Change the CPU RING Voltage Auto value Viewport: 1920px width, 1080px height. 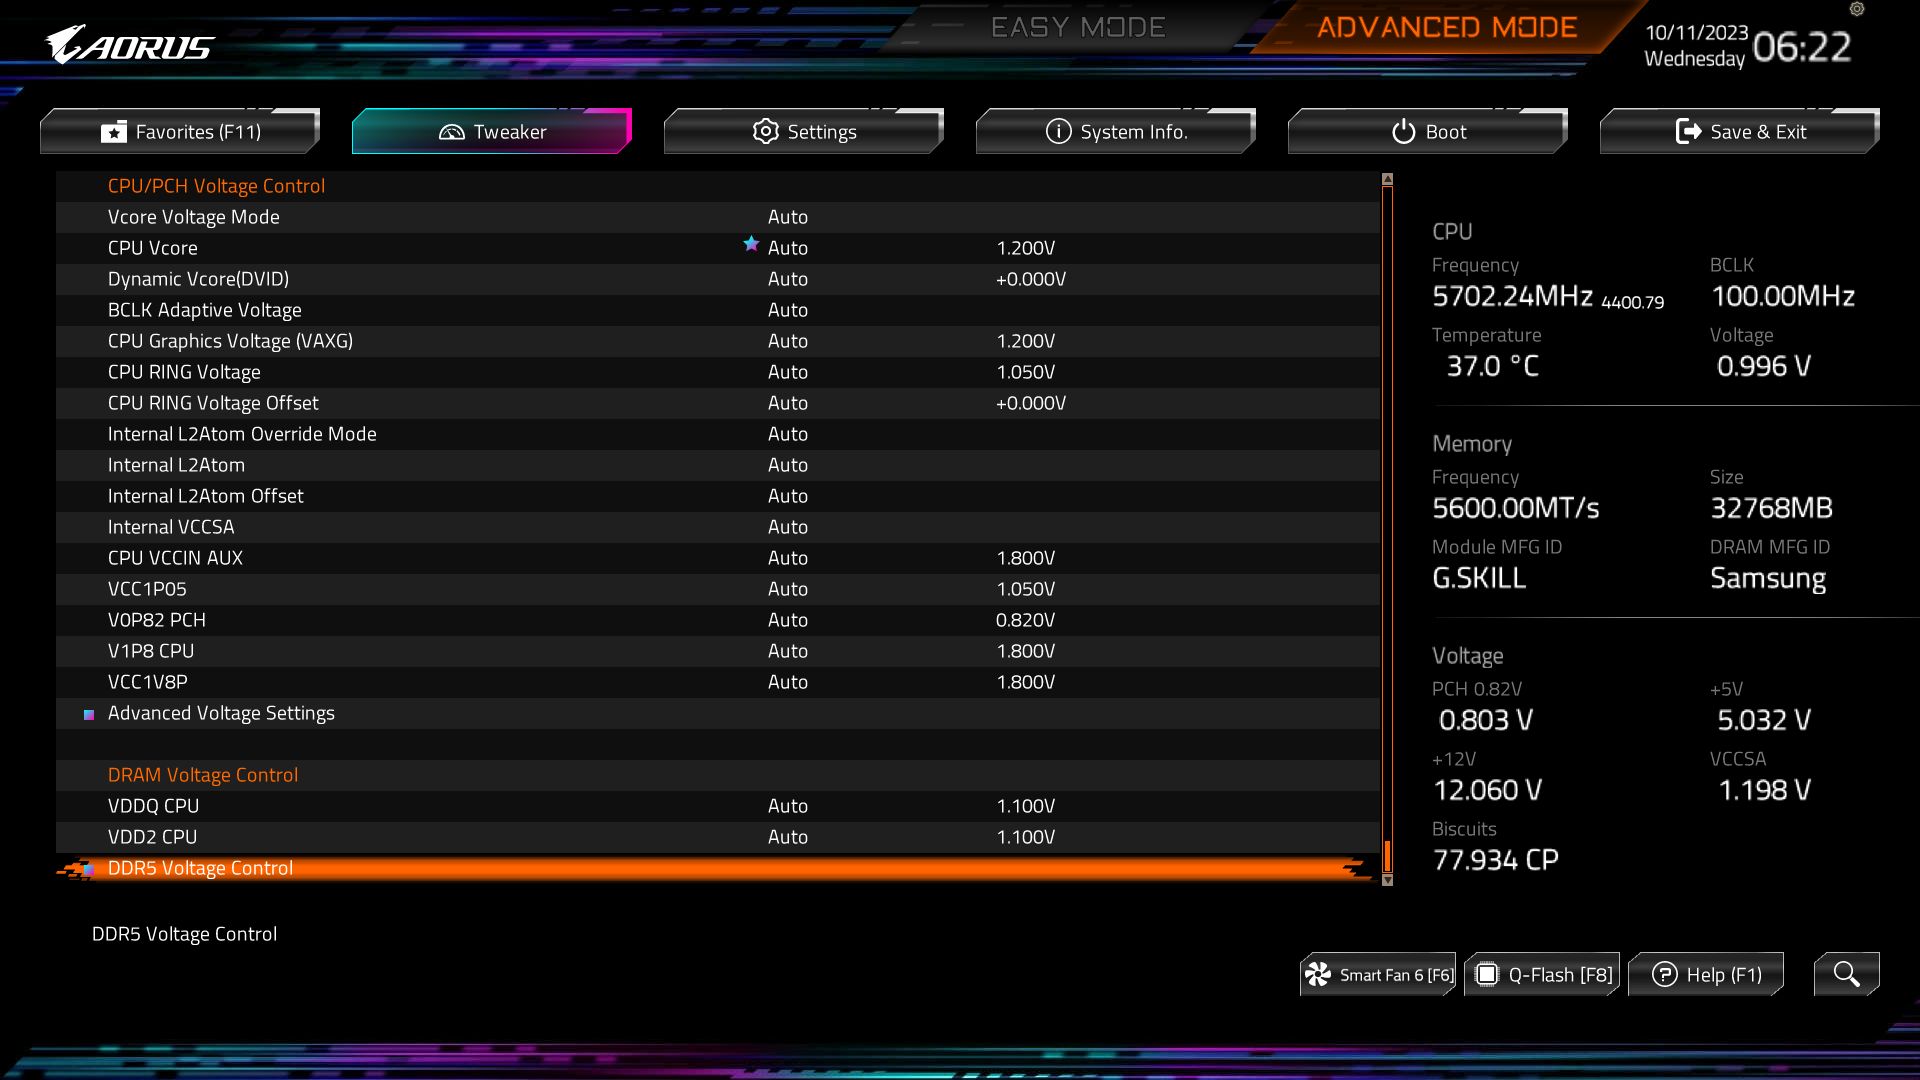[787, 372]
